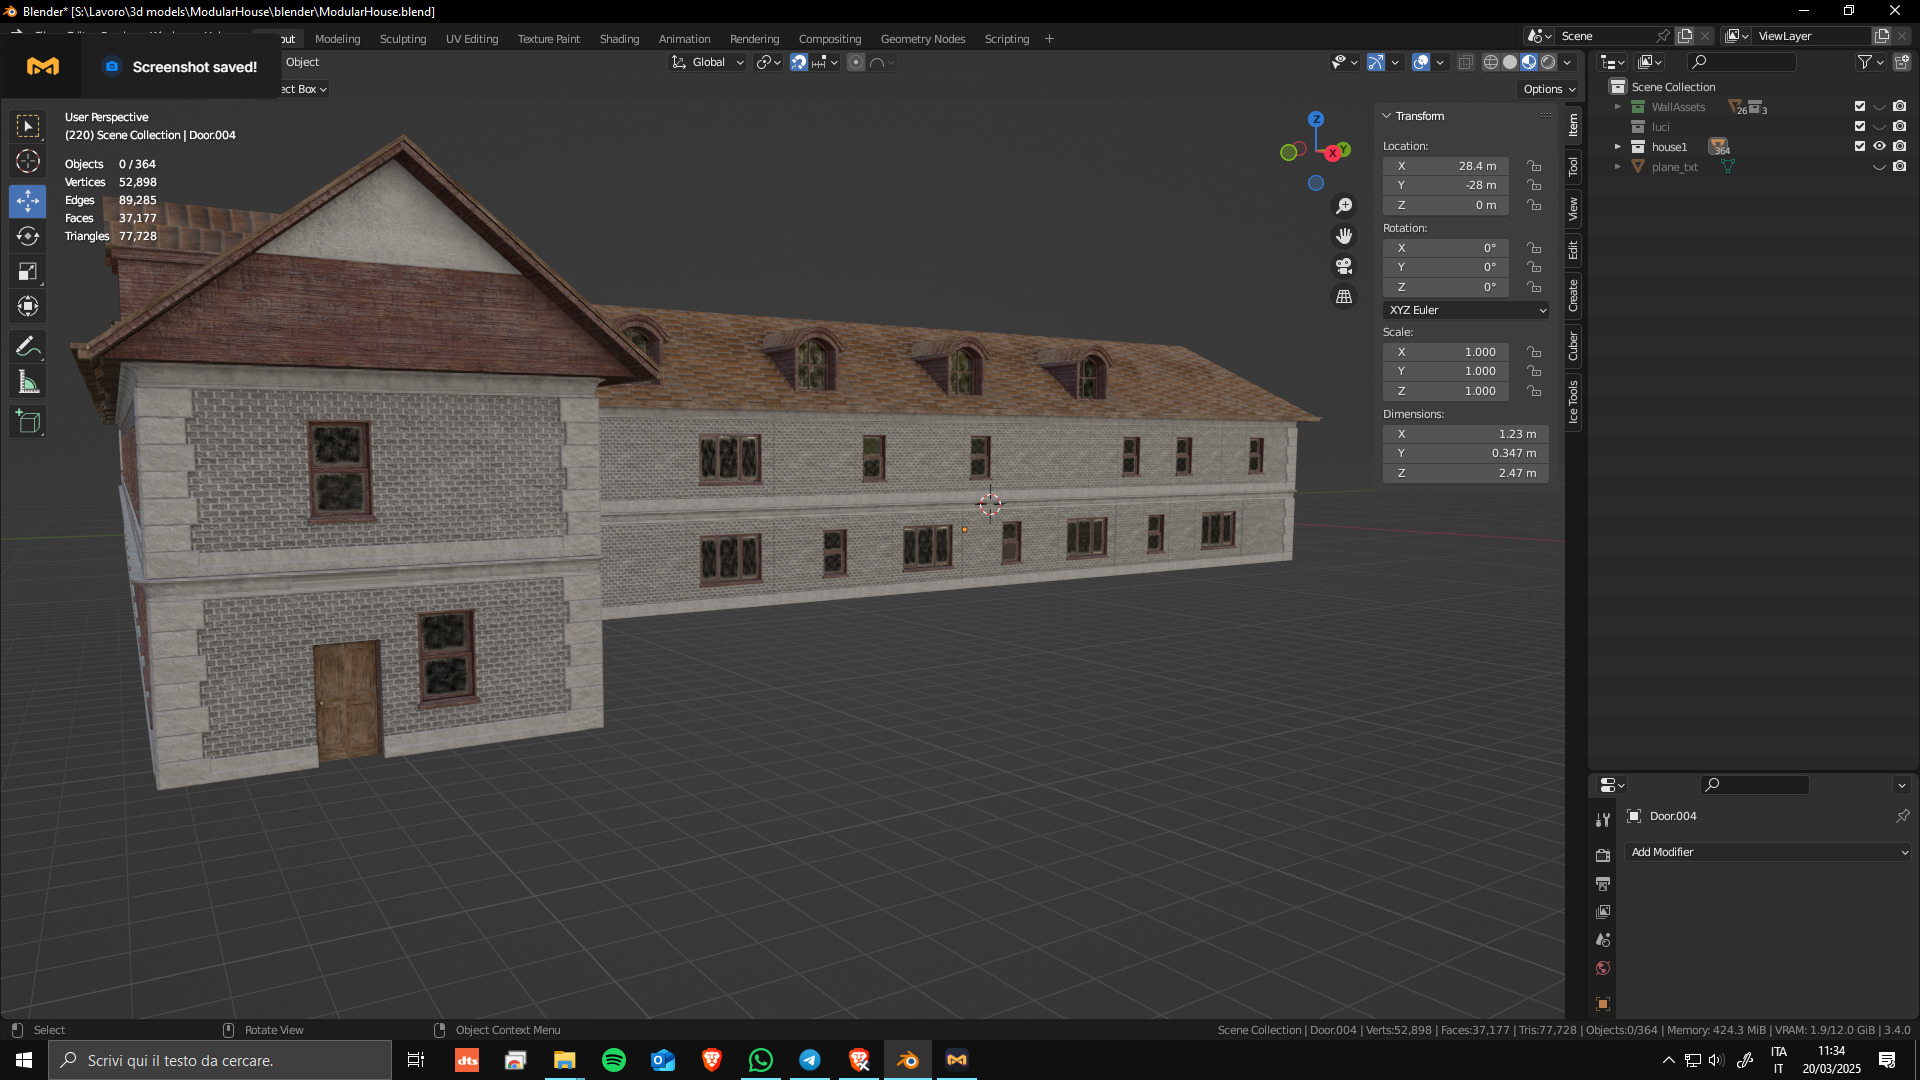The width and height of the screenshot is (1920, 1080).
Task: Open the outliner filter dropdown
Action: [x=1870, y=62]
